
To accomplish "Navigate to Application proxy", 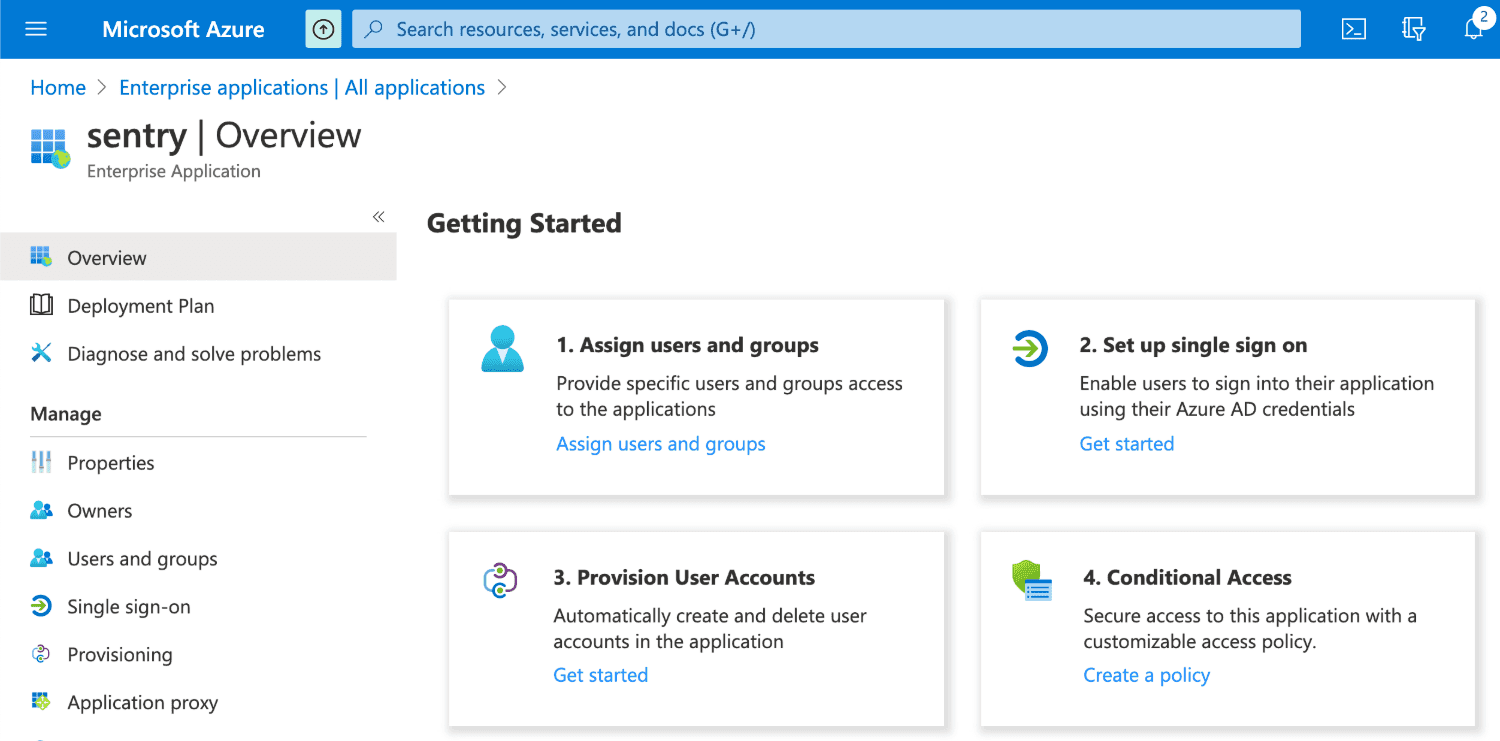I will pyautogui.click(x=140, y=702).
